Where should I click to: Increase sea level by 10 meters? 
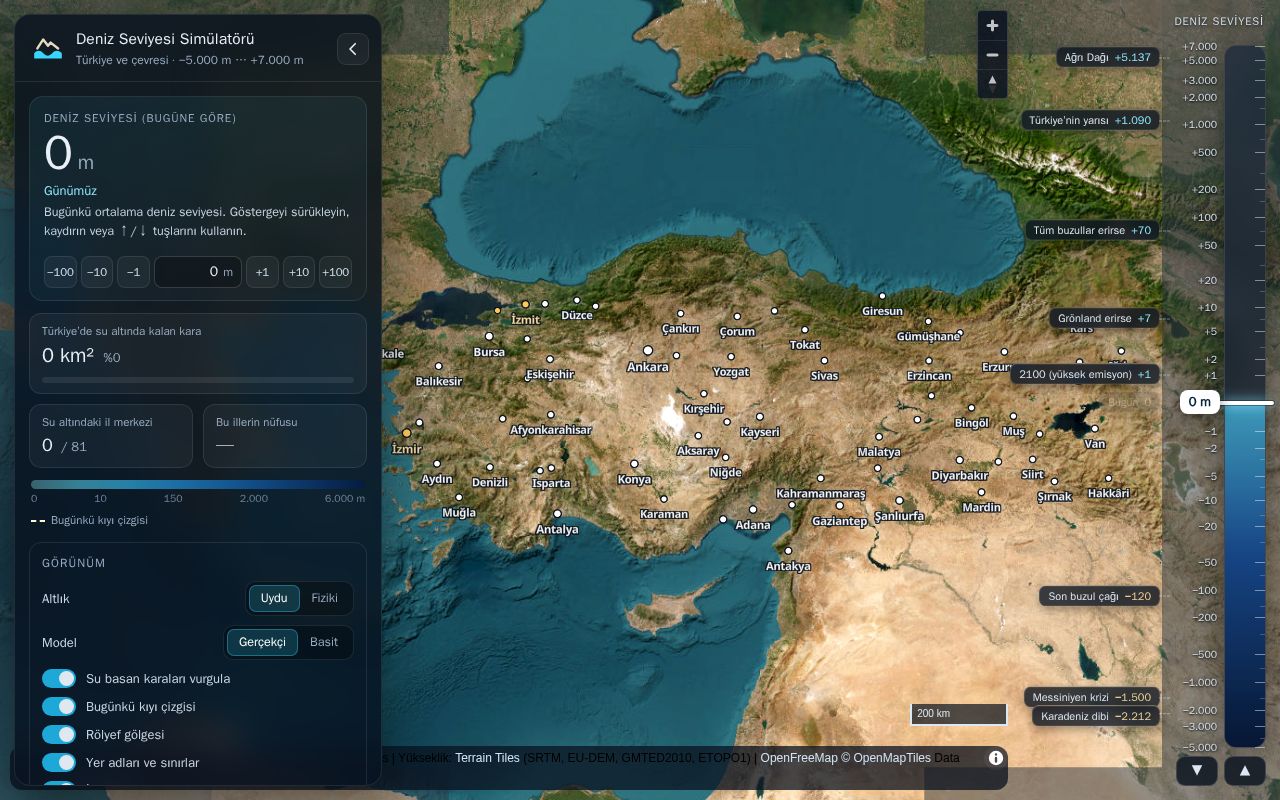coord(299,272)
